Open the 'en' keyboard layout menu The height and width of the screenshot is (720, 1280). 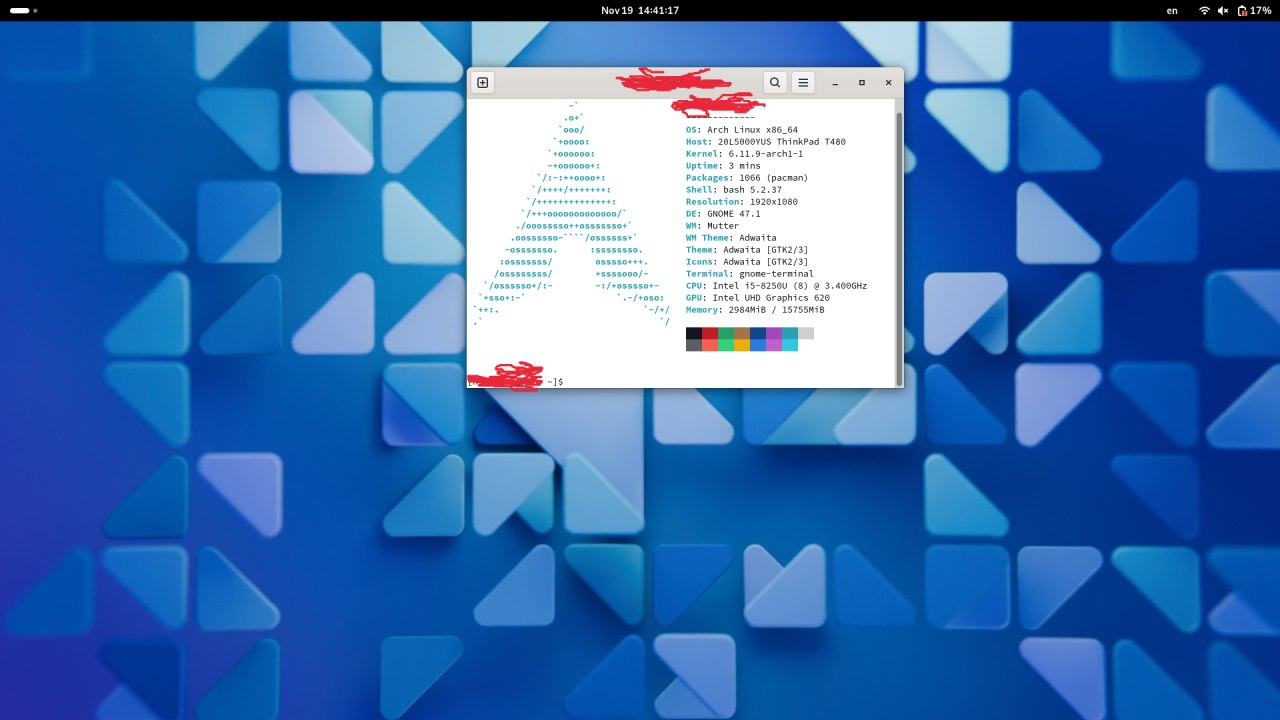pos(1172,10)
